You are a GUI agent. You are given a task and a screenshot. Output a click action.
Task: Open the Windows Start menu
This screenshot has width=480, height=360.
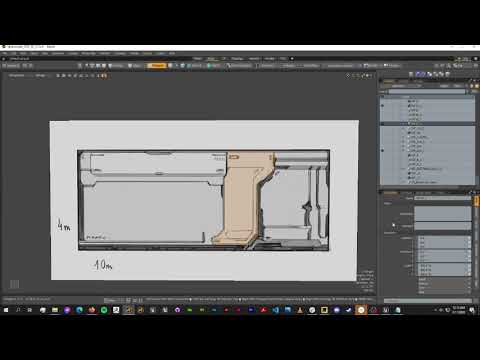[x=6, y=310]
